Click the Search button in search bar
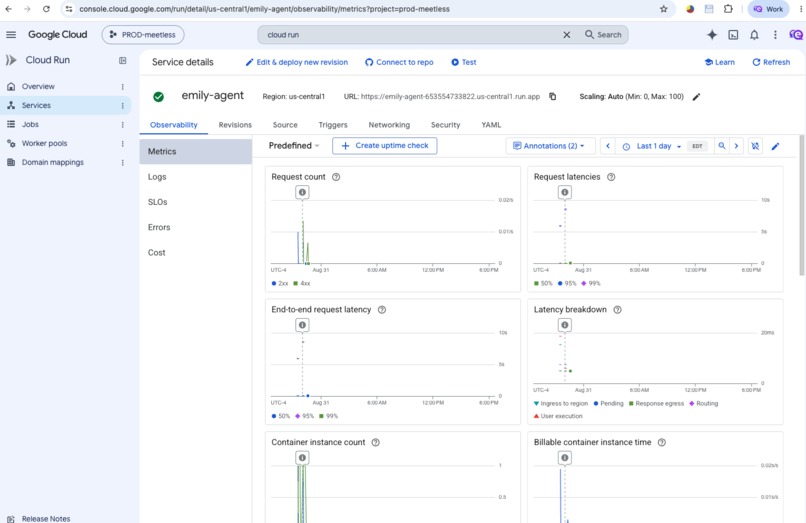Viewport: 806px width, 523px height. pyautogui.click(x=603, y=34)
